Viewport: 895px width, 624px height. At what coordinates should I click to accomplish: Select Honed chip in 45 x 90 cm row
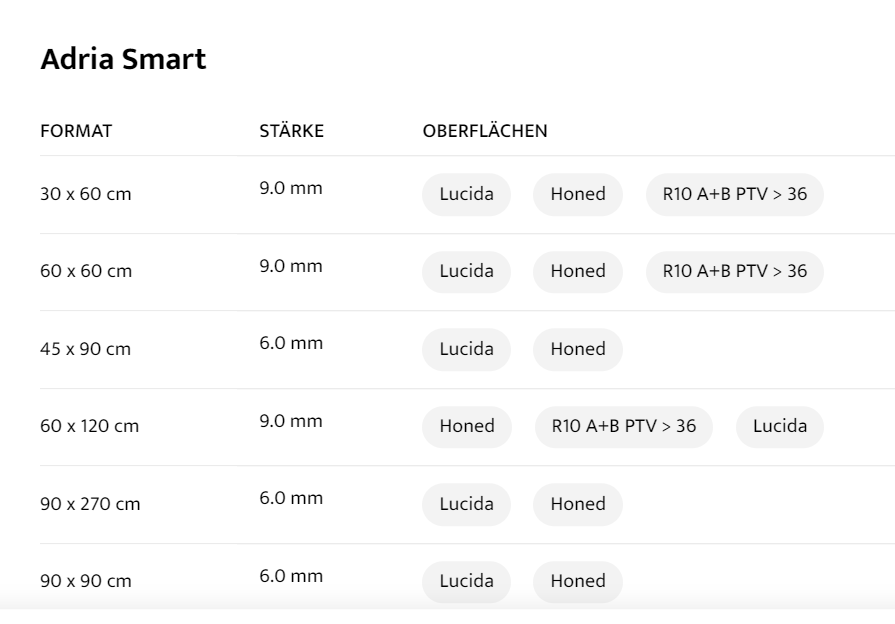(x=577, y=349)
